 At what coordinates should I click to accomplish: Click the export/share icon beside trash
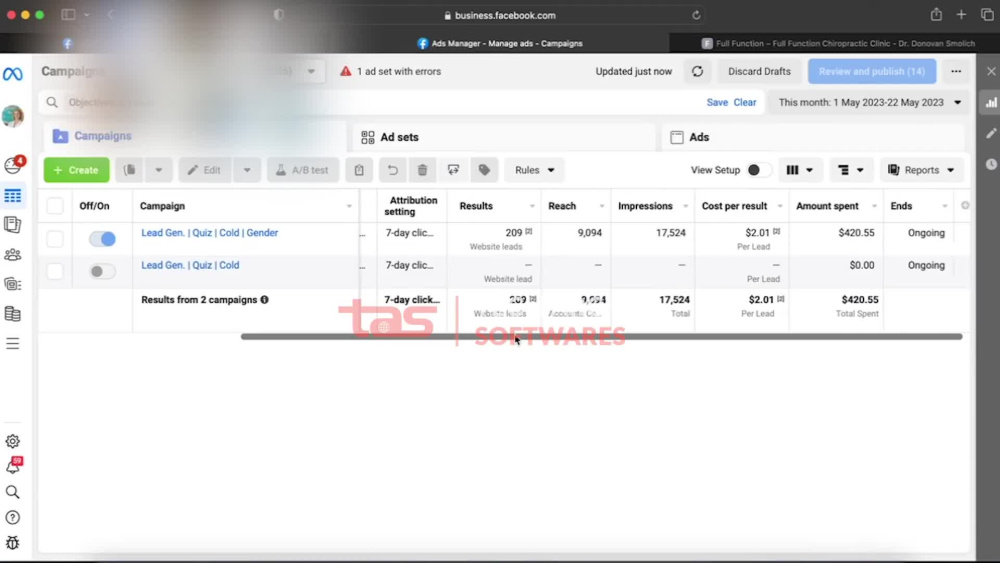453,170
